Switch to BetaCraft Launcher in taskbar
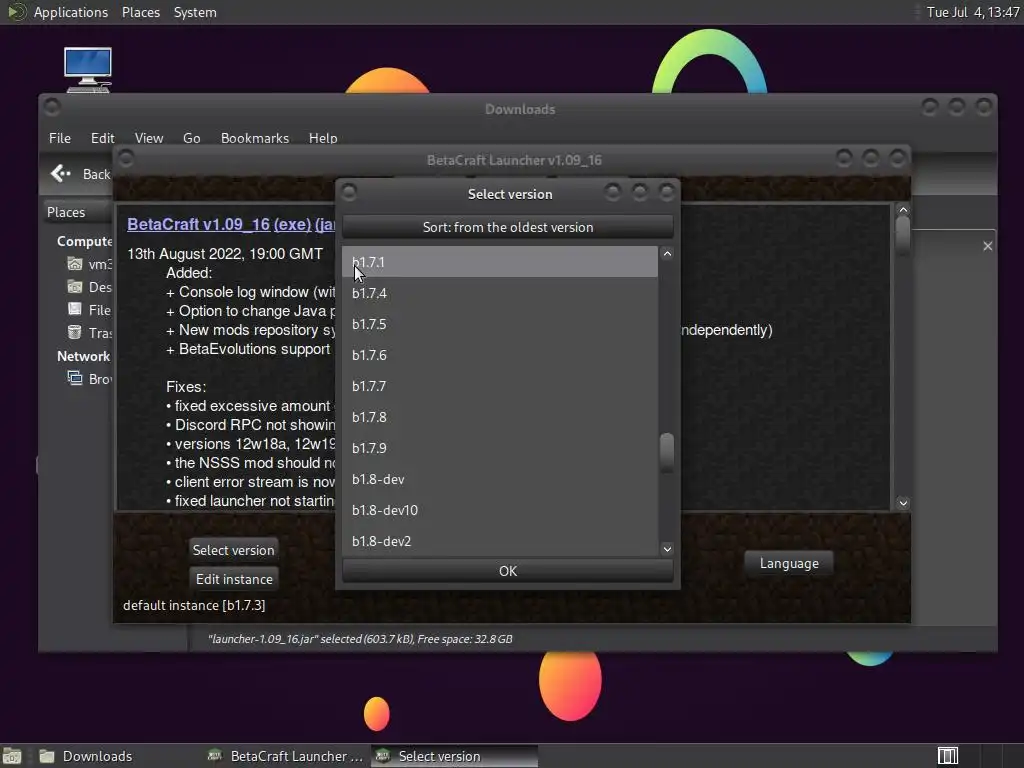1024x768 pixels. (285, 756)
